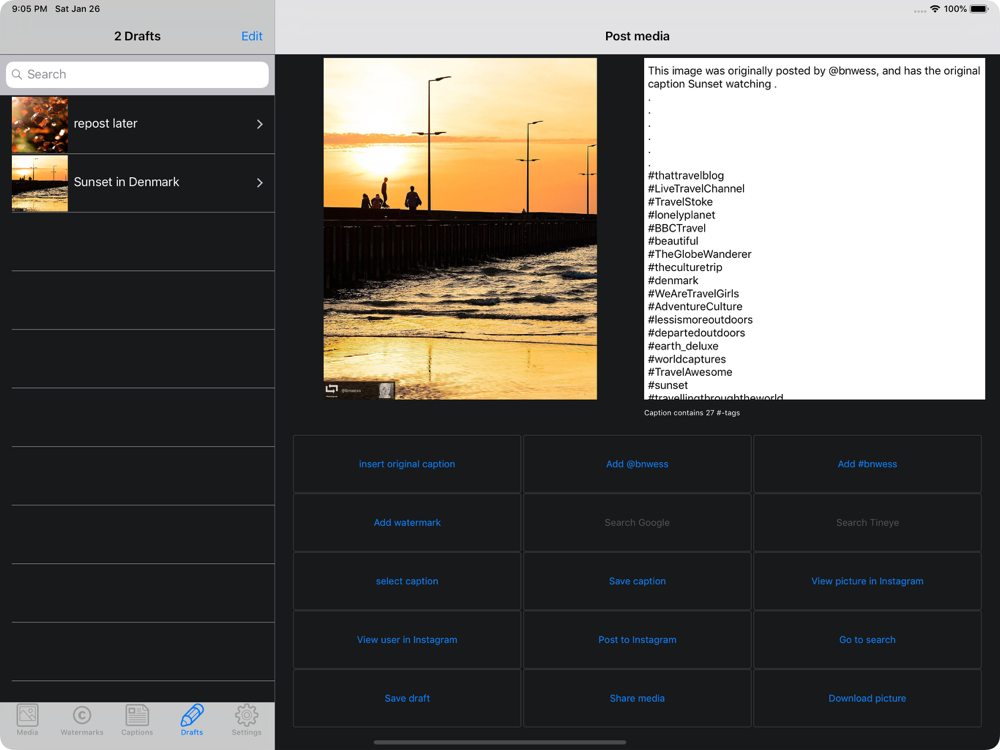Tap 'Add @bnwess' button

[637, 464]
